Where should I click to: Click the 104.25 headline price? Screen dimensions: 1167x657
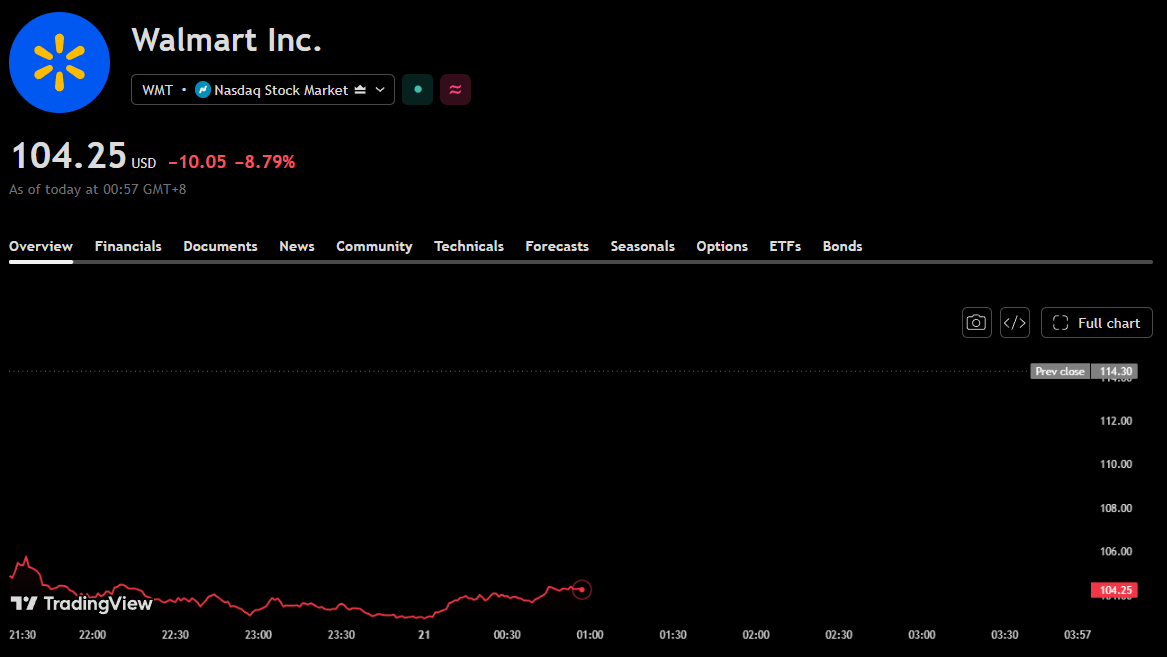pyautogui.click(x=68, y=156)
